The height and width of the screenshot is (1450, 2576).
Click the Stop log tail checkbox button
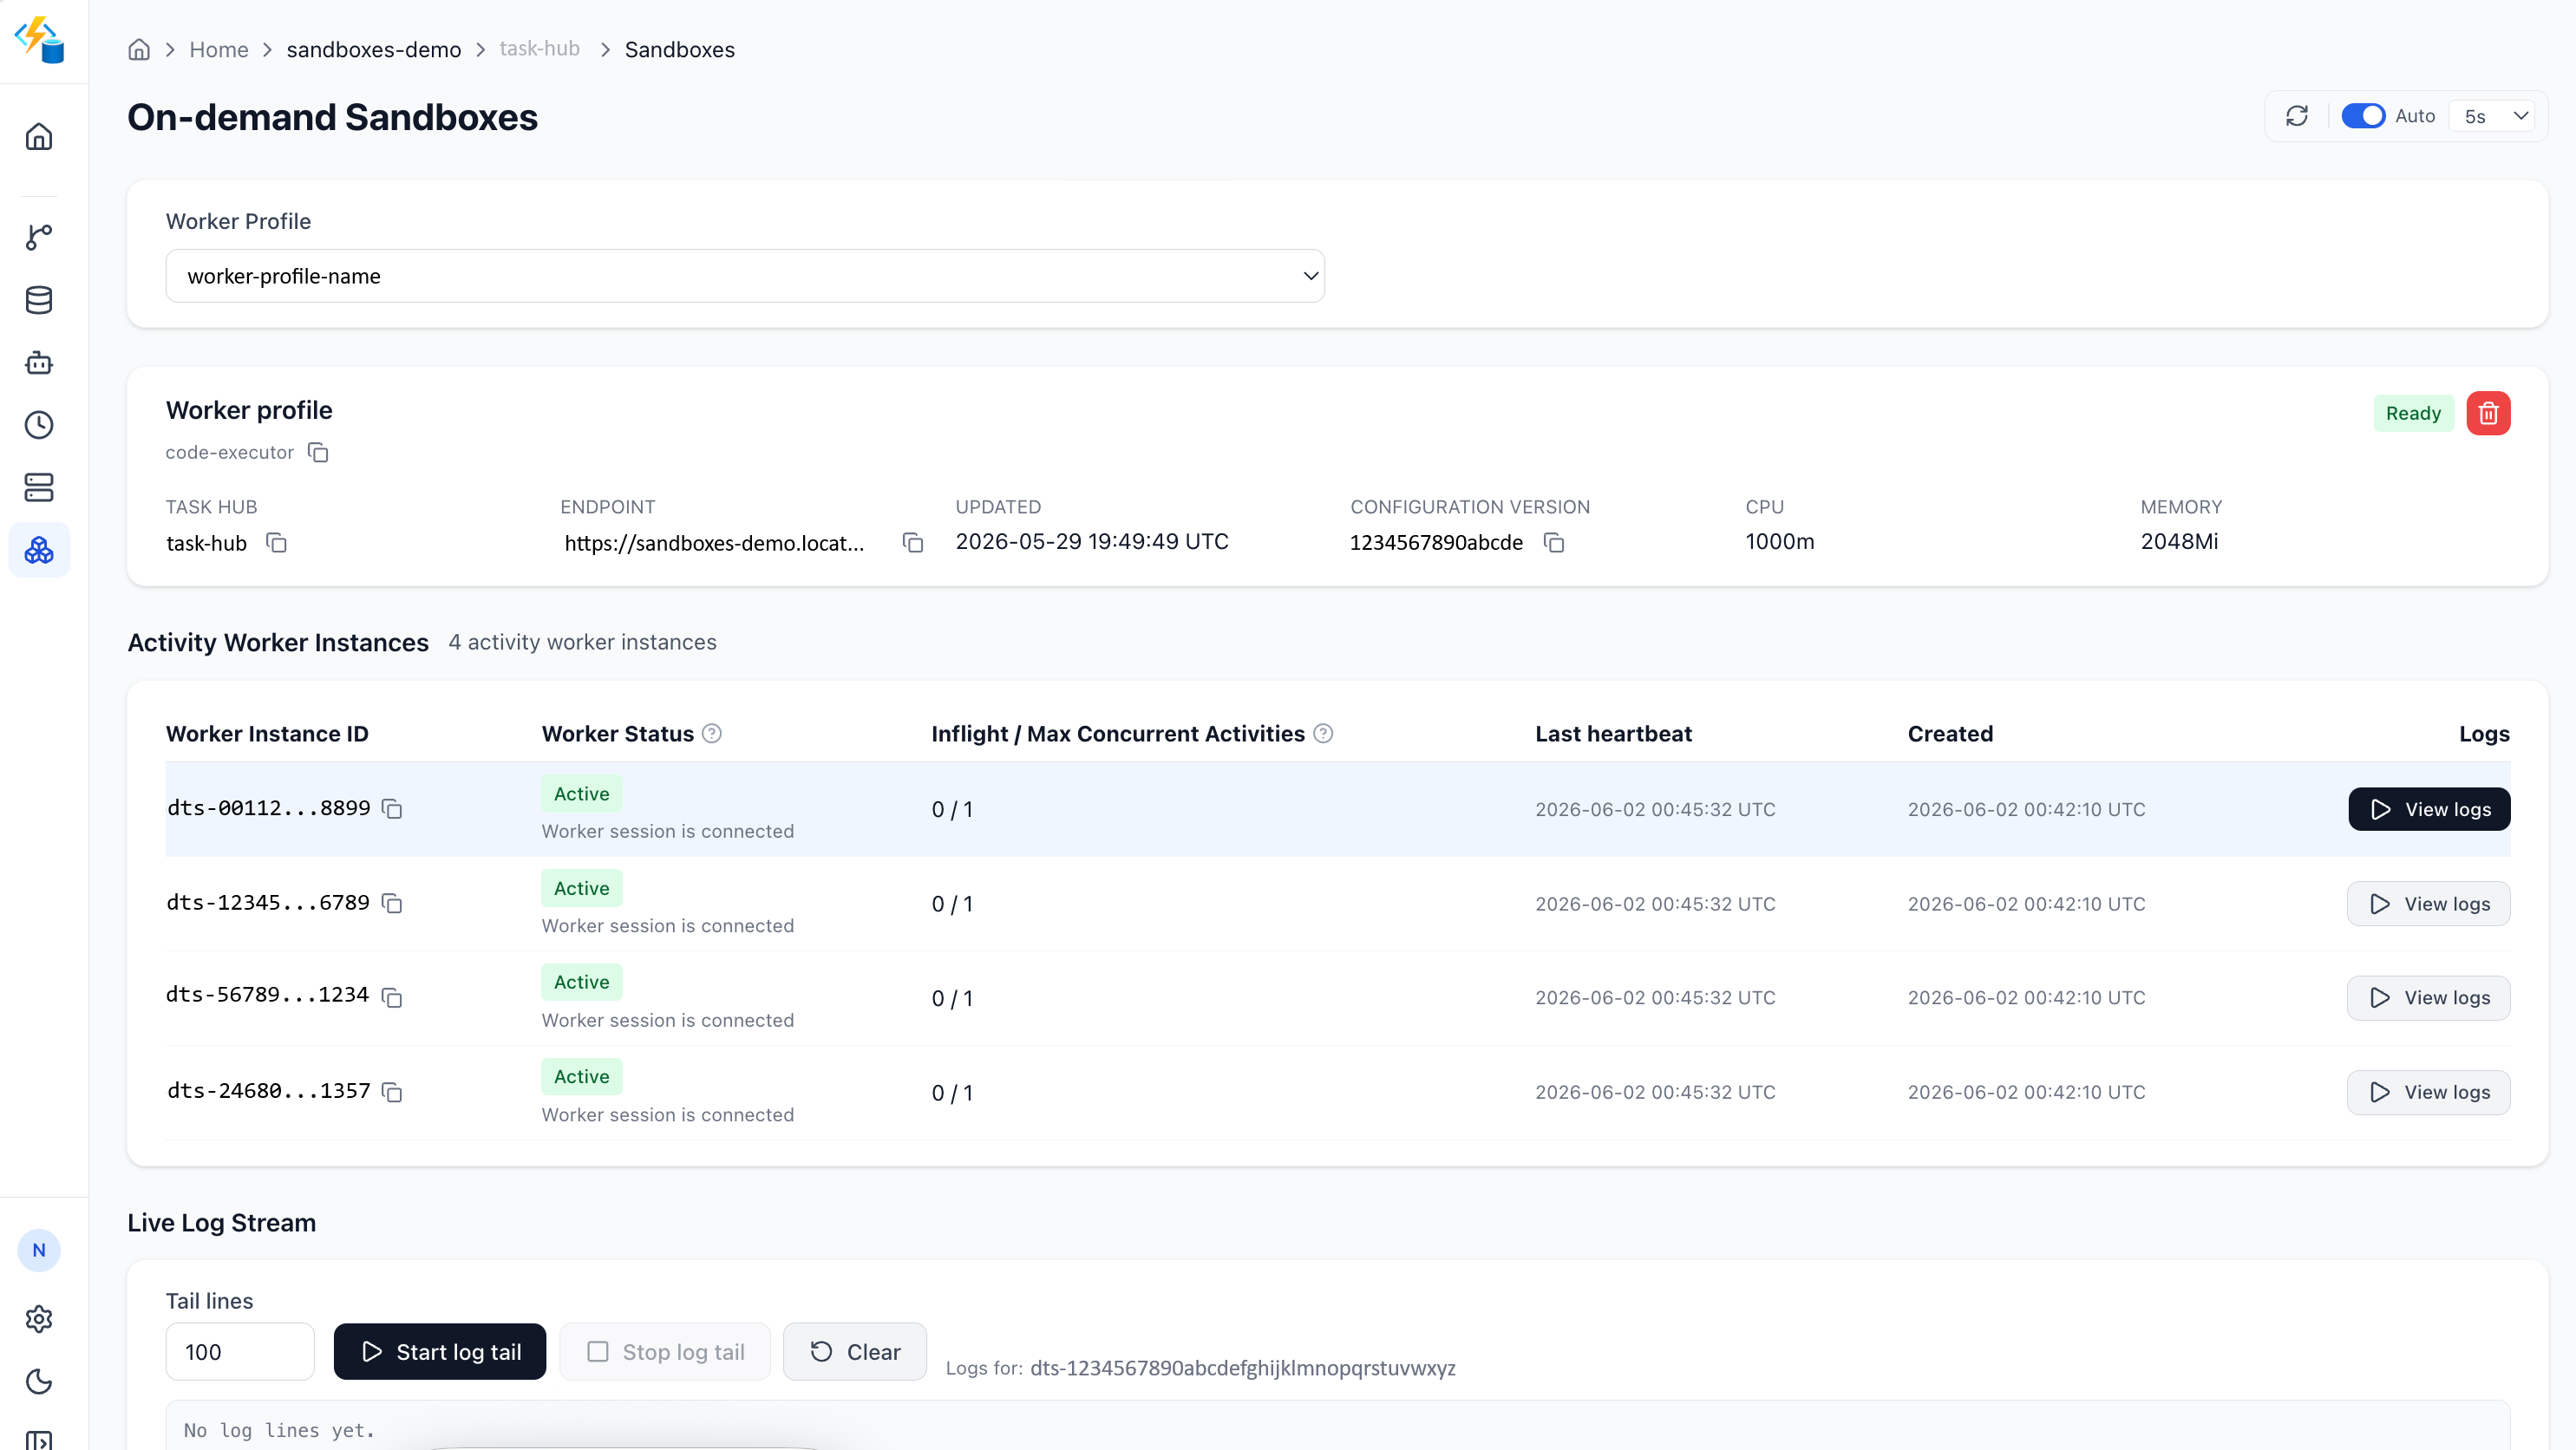click(665, 1352)
